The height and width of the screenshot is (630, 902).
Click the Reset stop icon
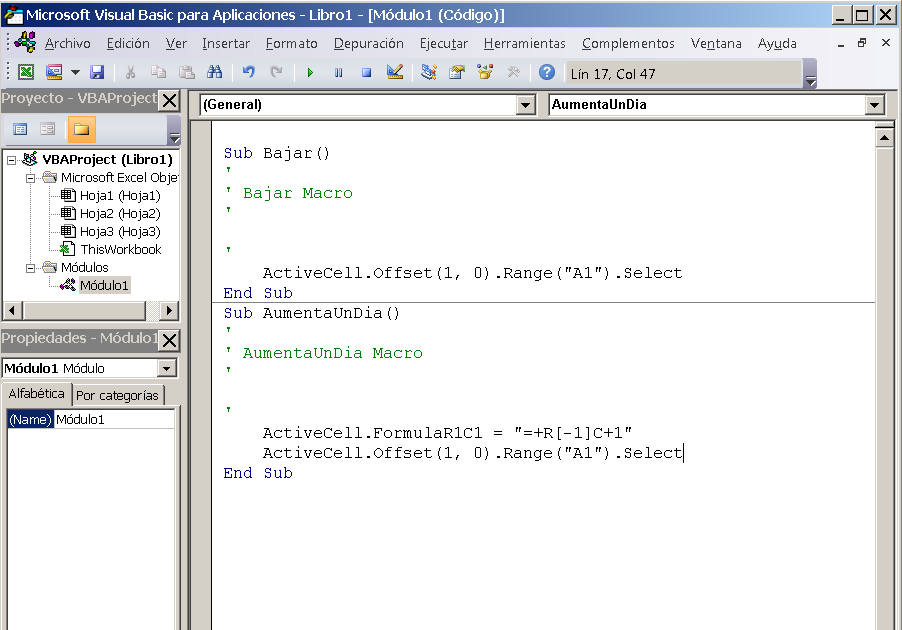pyautogui.click(x=366, y=72)
